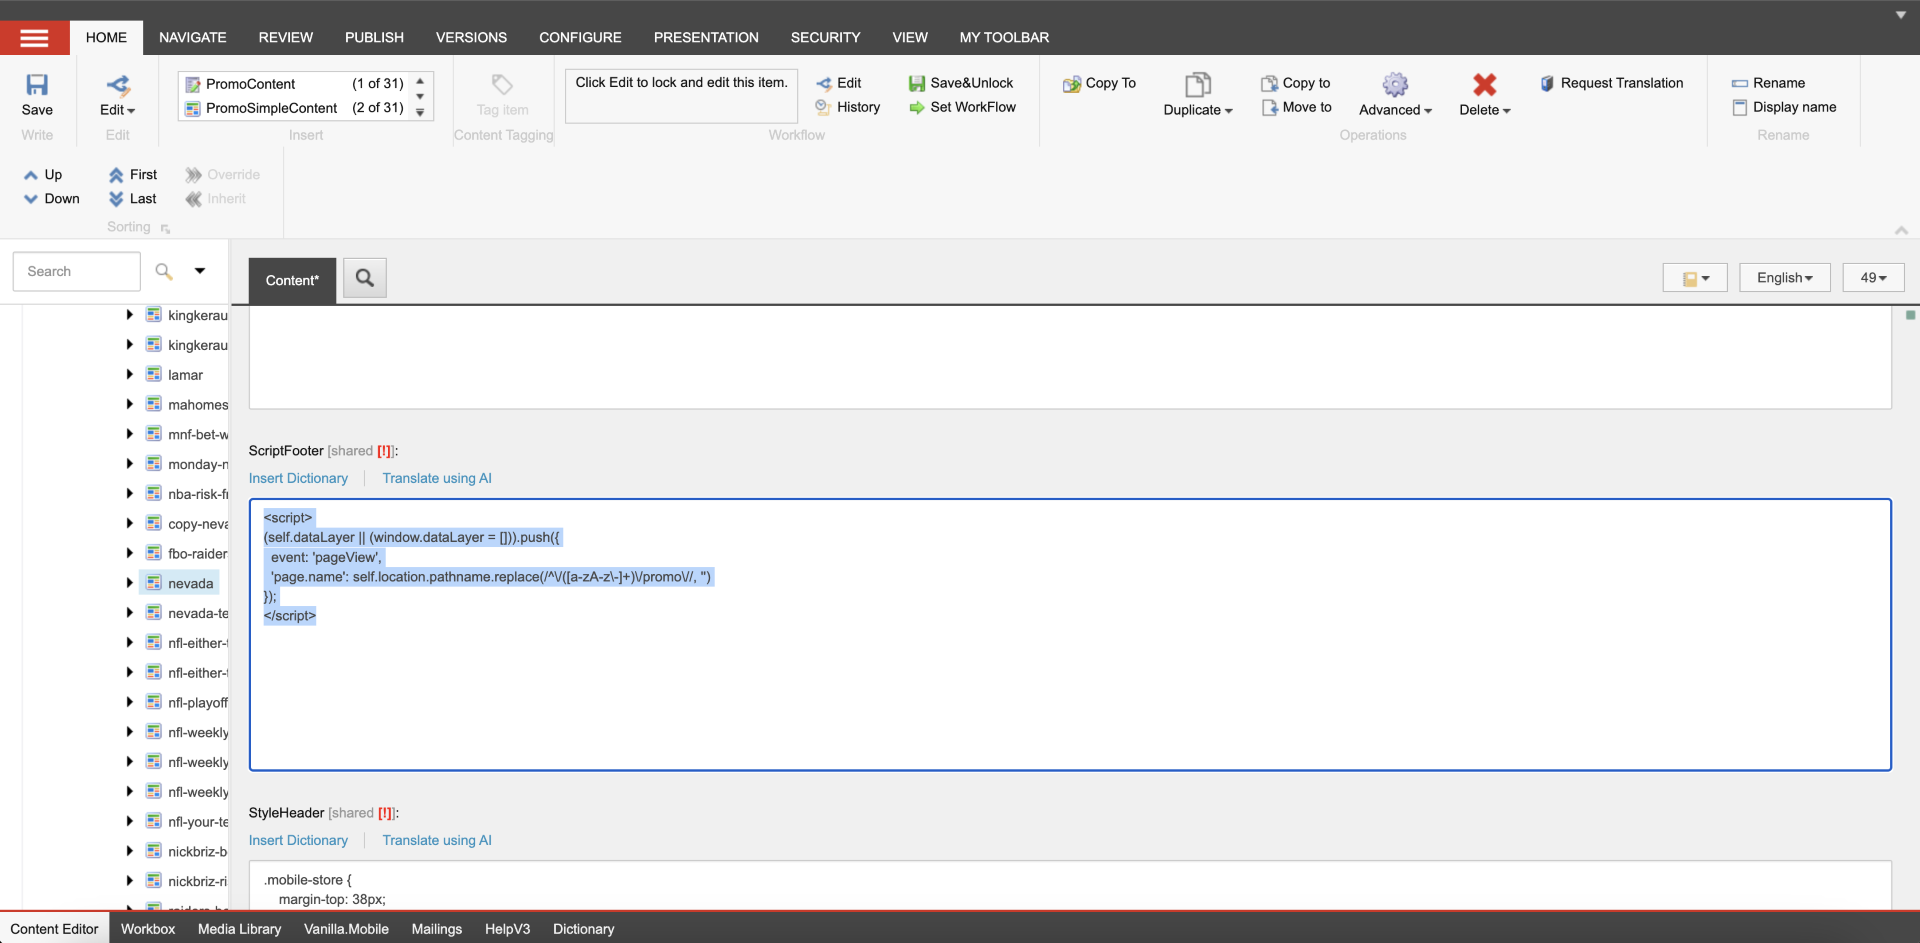Open Workbox in bottom bar
The image size is (1920, 943).
pyautogui.click(x=148, y=929)
